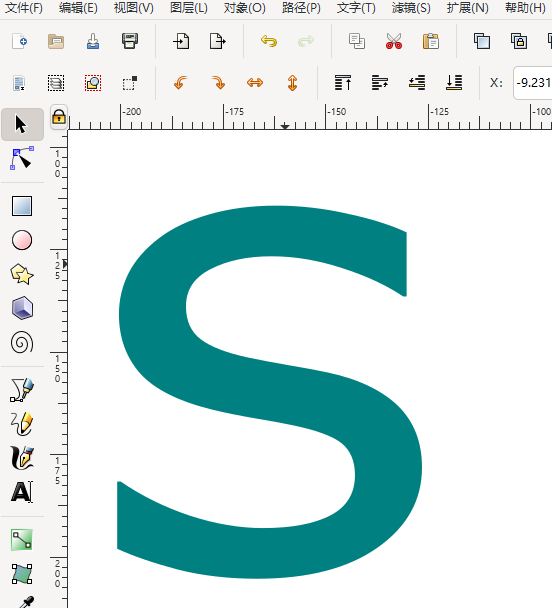Undo the last action
This screenshot has height=608, width=552.
coord(269,41)
